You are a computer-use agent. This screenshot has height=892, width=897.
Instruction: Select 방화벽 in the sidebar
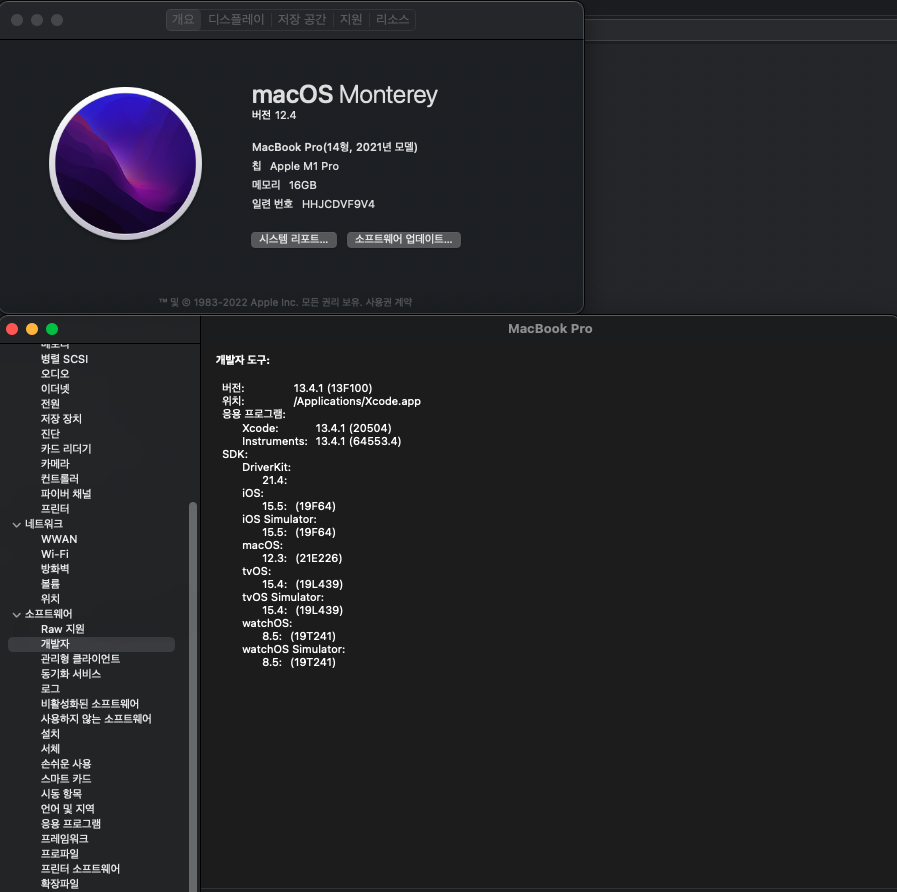55,569
